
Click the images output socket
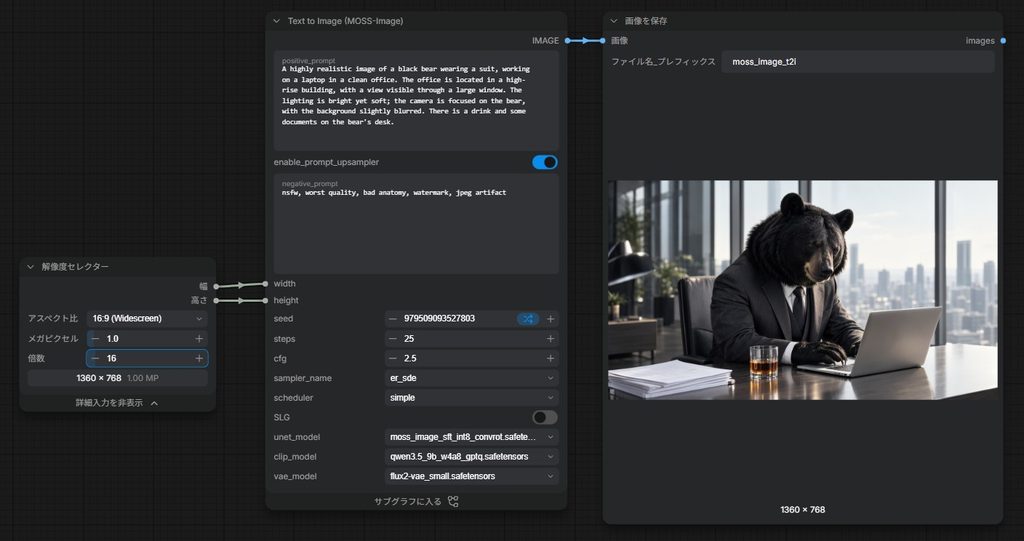(x=1003, y=41)
